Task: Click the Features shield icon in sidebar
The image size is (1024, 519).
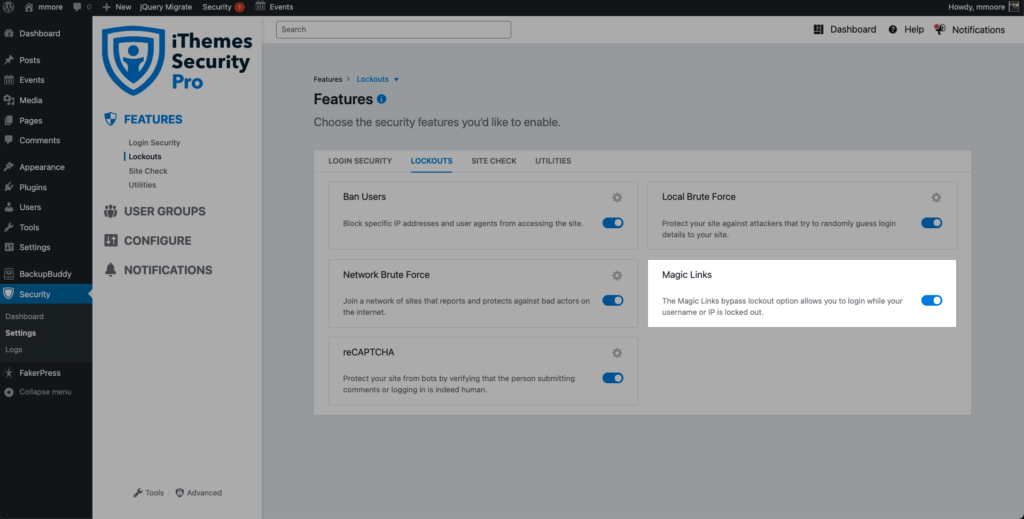Action: [x=110, y=119]
